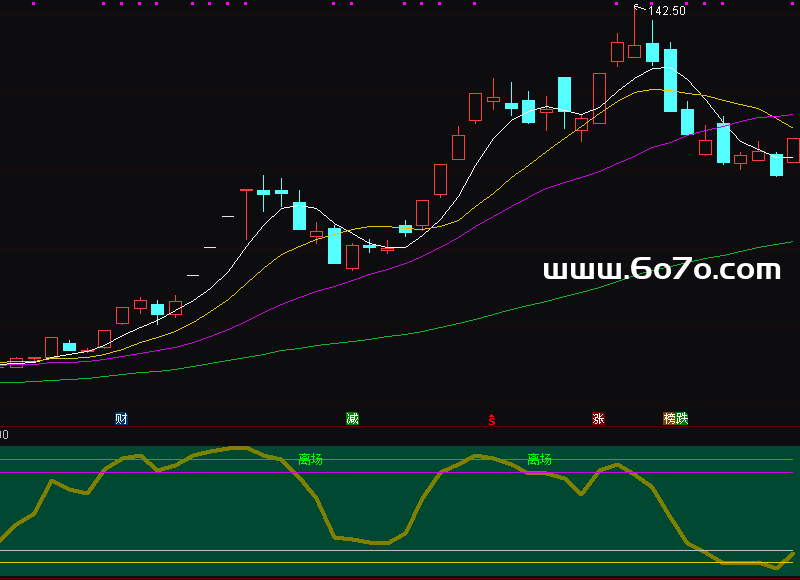
Task: Click the green 跌 marker icon
Action: [x=683, y=418]
